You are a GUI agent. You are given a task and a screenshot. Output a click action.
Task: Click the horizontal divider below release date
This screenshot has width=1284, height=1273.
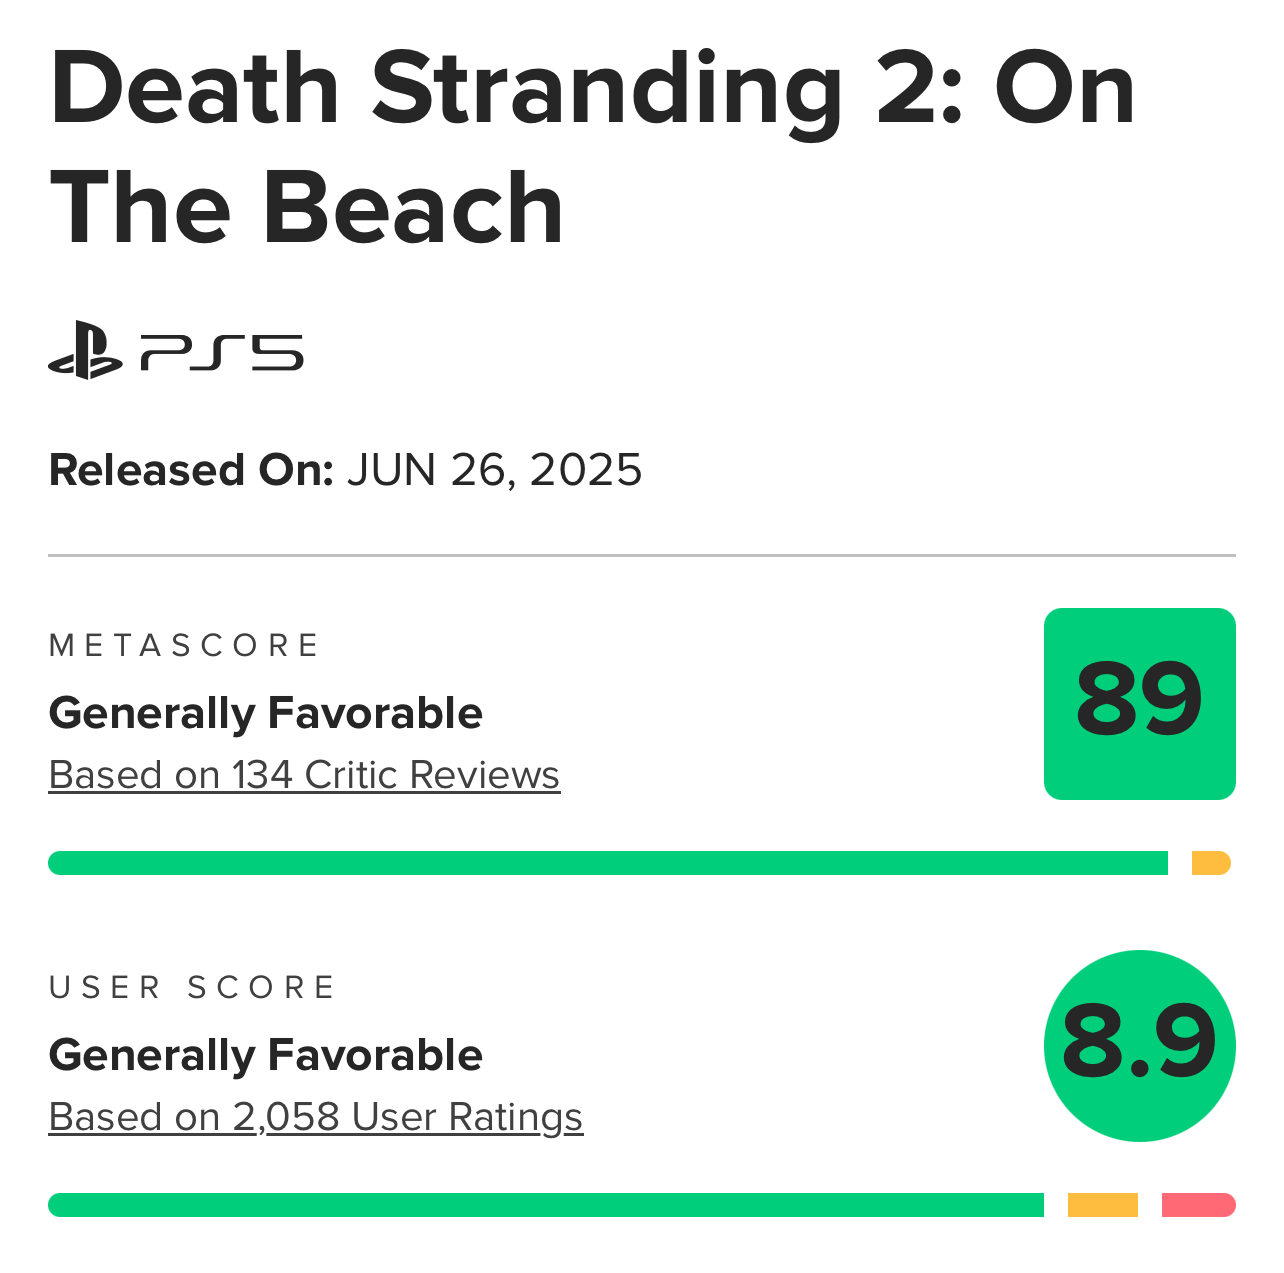click(642, 555)
